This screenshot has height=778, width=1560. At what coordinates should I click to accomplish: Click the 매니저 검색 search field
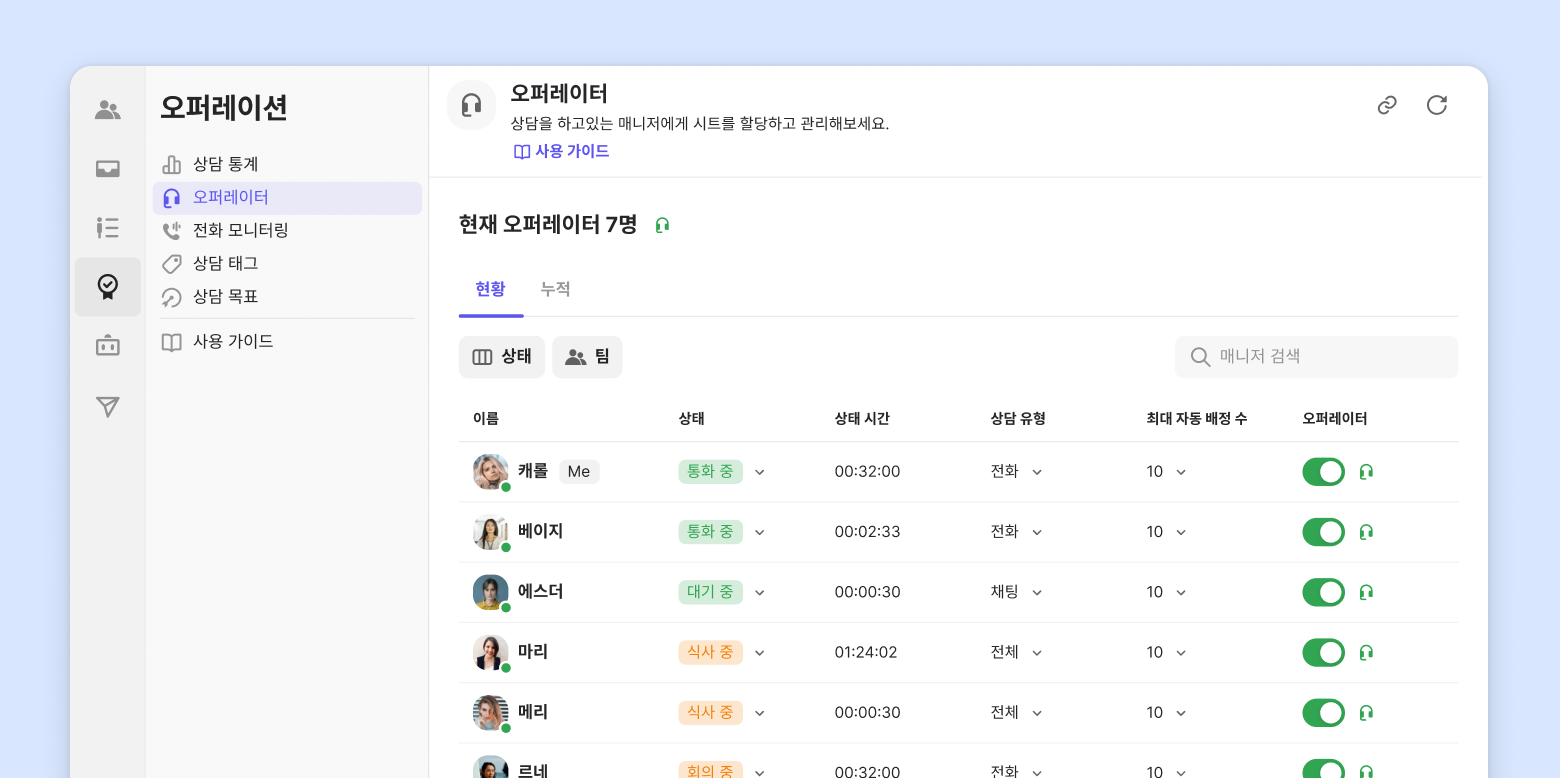click(x=1316, y=357)
